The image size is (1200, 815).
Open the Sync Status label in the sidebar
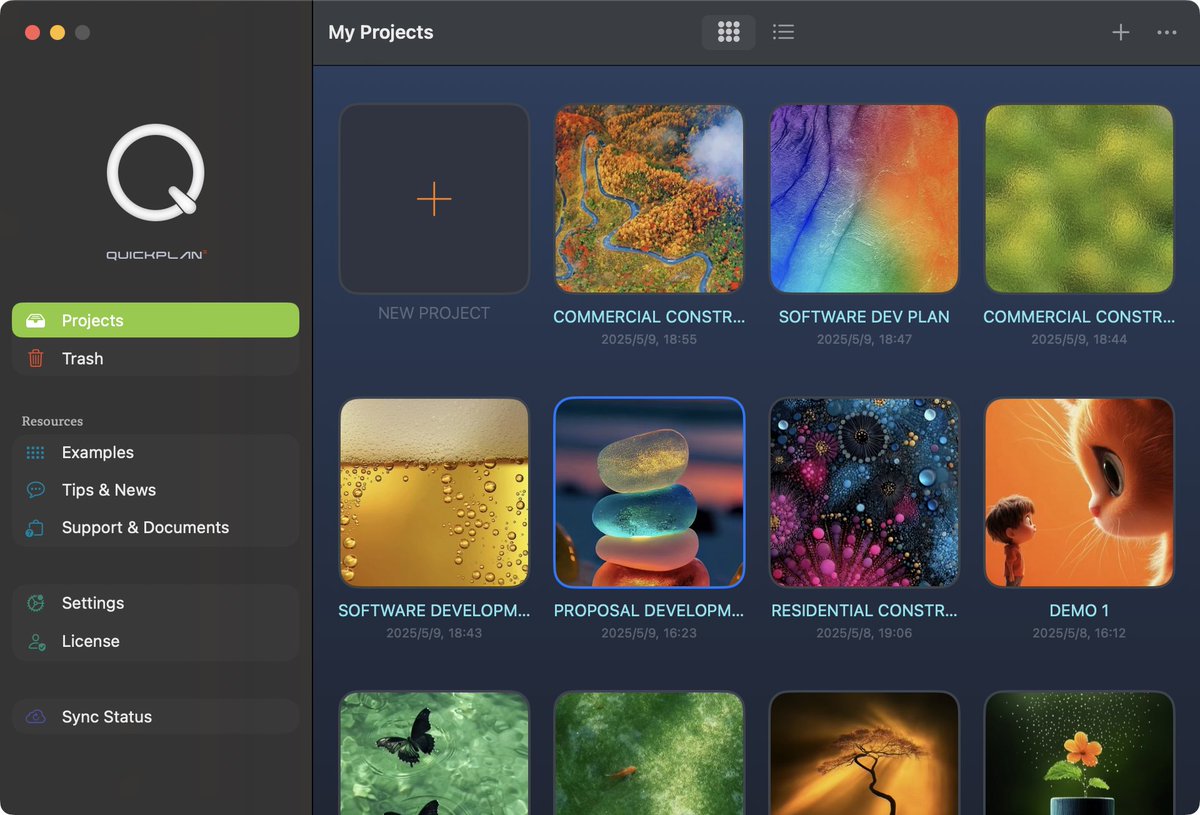click(x=107, y=717)
